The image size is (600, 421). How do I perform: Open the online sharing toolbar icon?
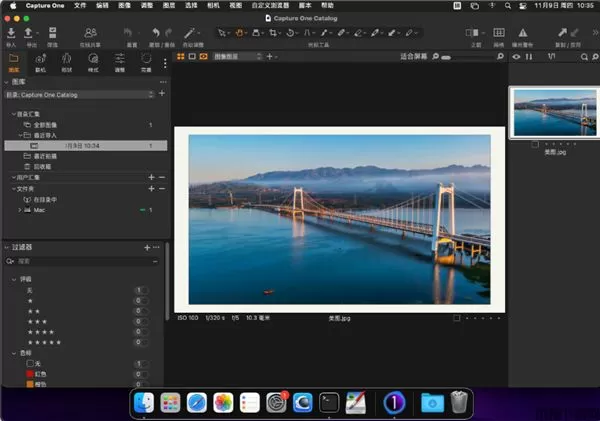tap(91, 33)
